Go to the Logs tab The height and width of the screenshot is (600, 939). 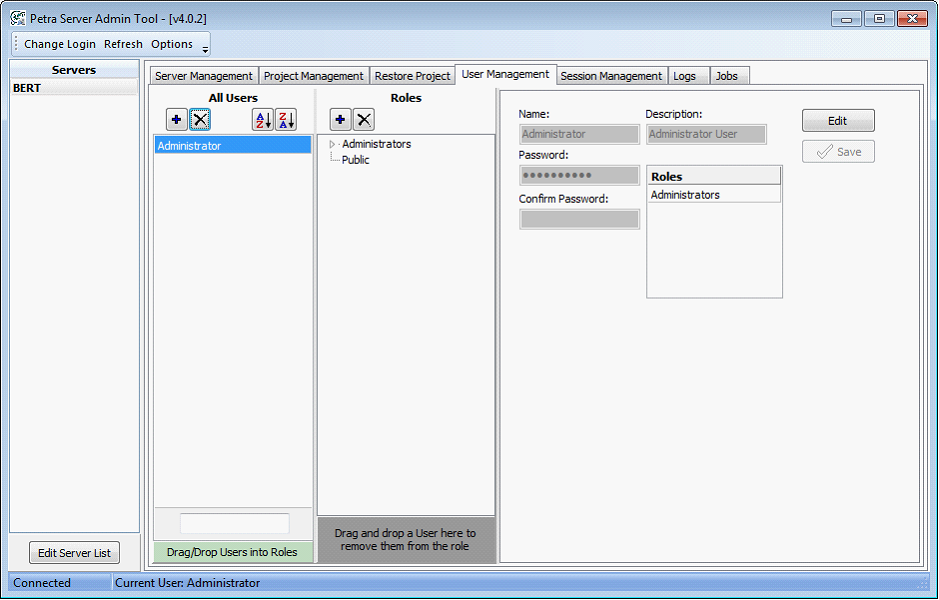click(x=685, y=76)
